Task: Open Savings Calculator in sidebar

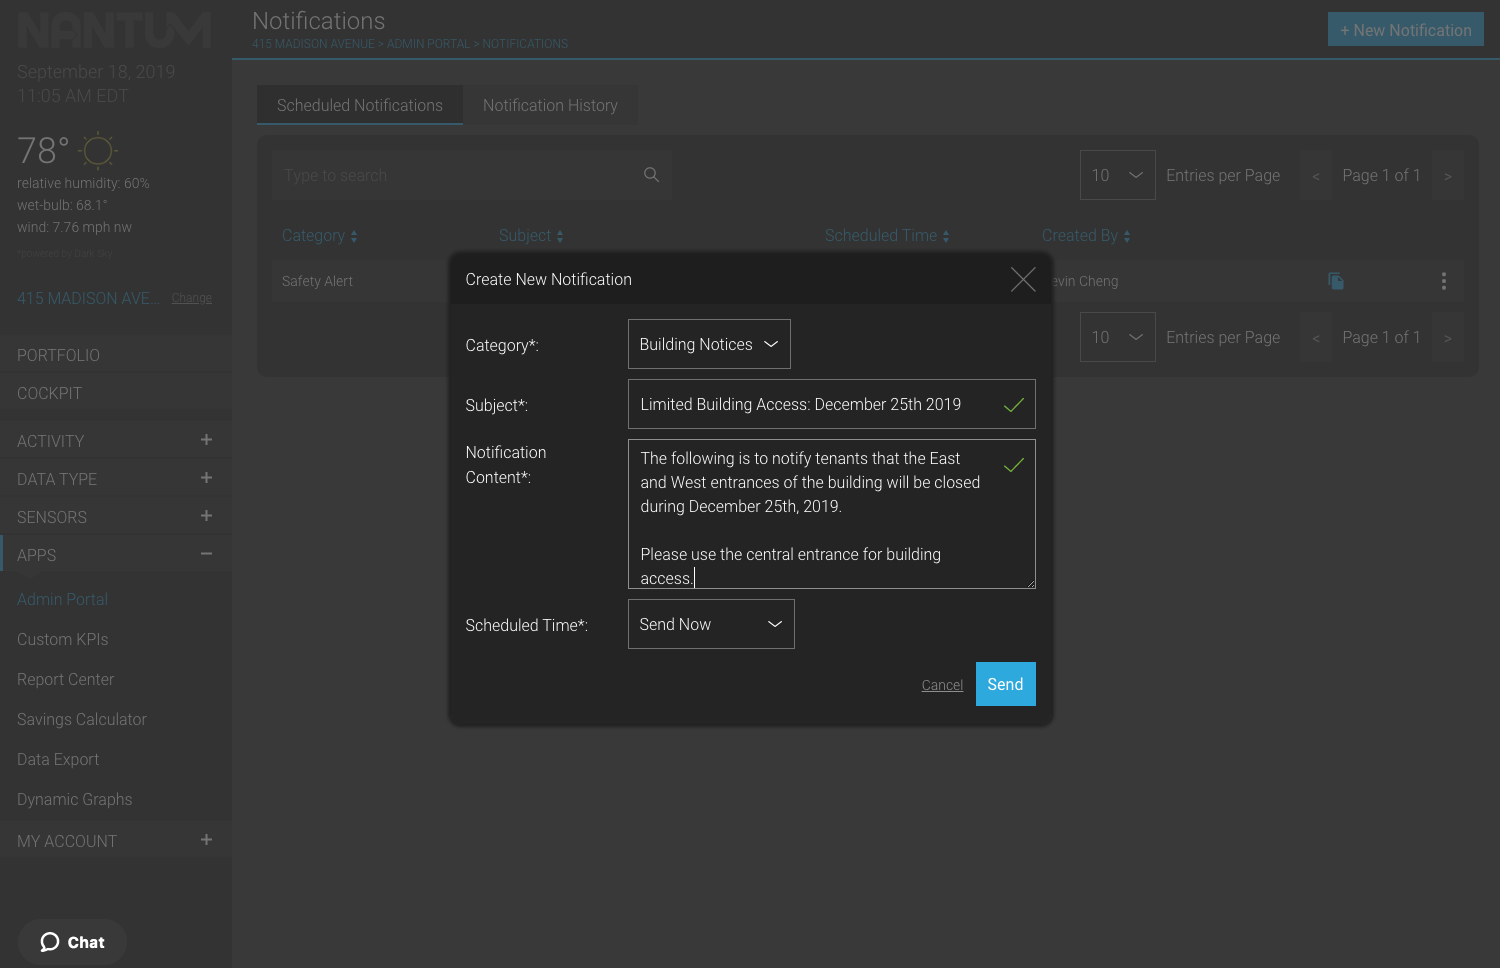Action: [81, 719]
